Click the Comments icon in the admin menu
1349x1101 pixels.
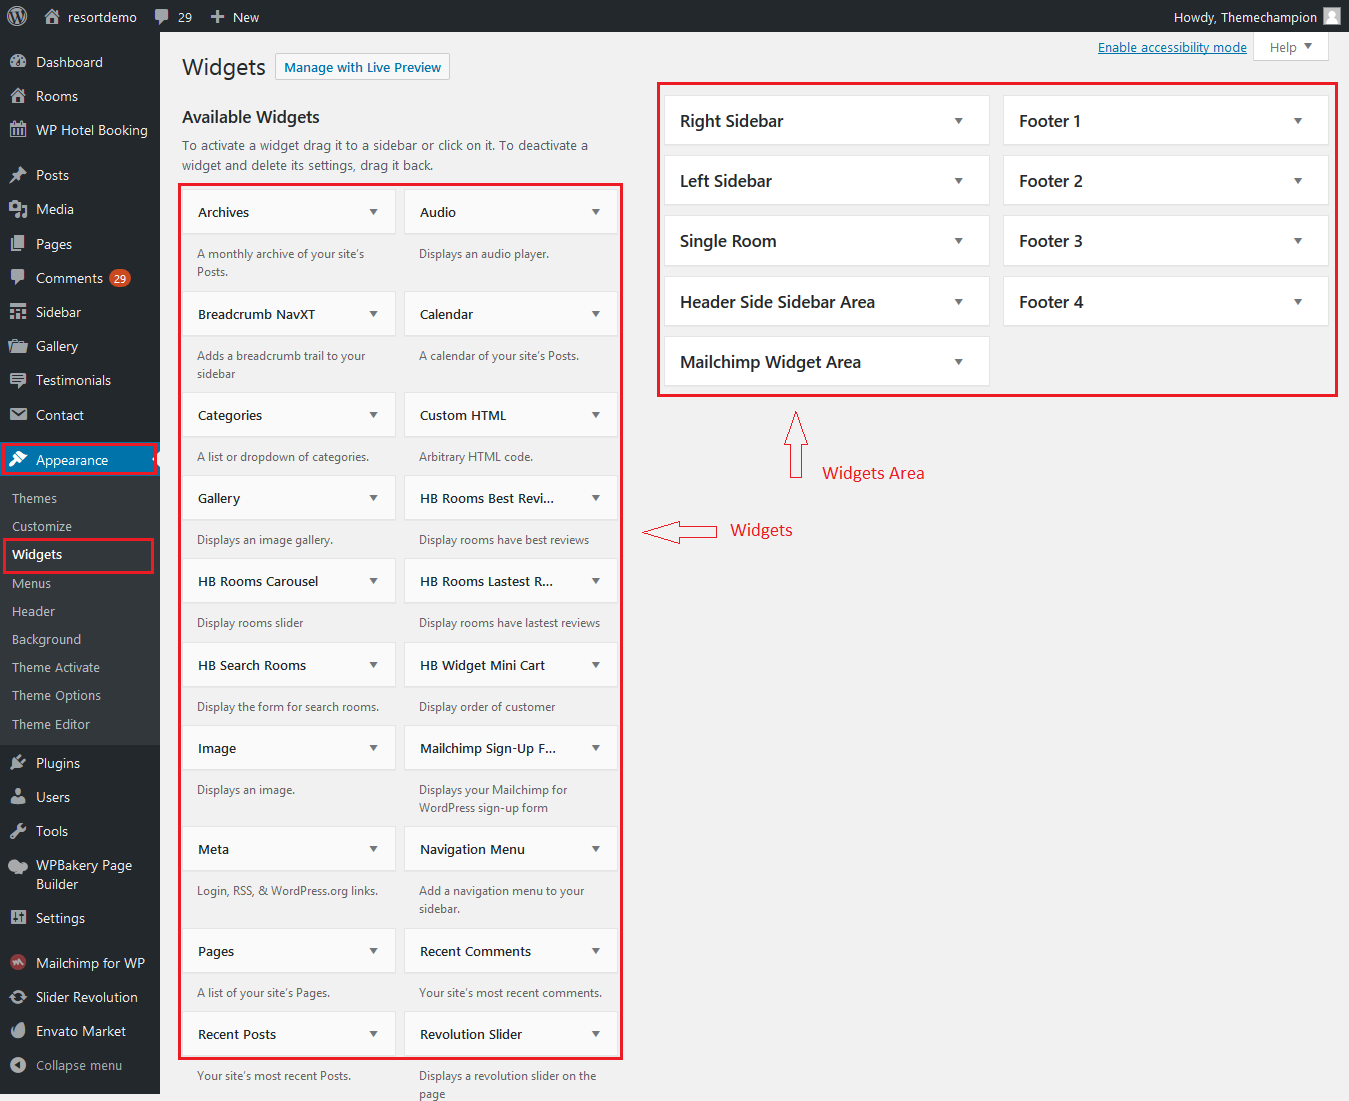click(18, 277)
